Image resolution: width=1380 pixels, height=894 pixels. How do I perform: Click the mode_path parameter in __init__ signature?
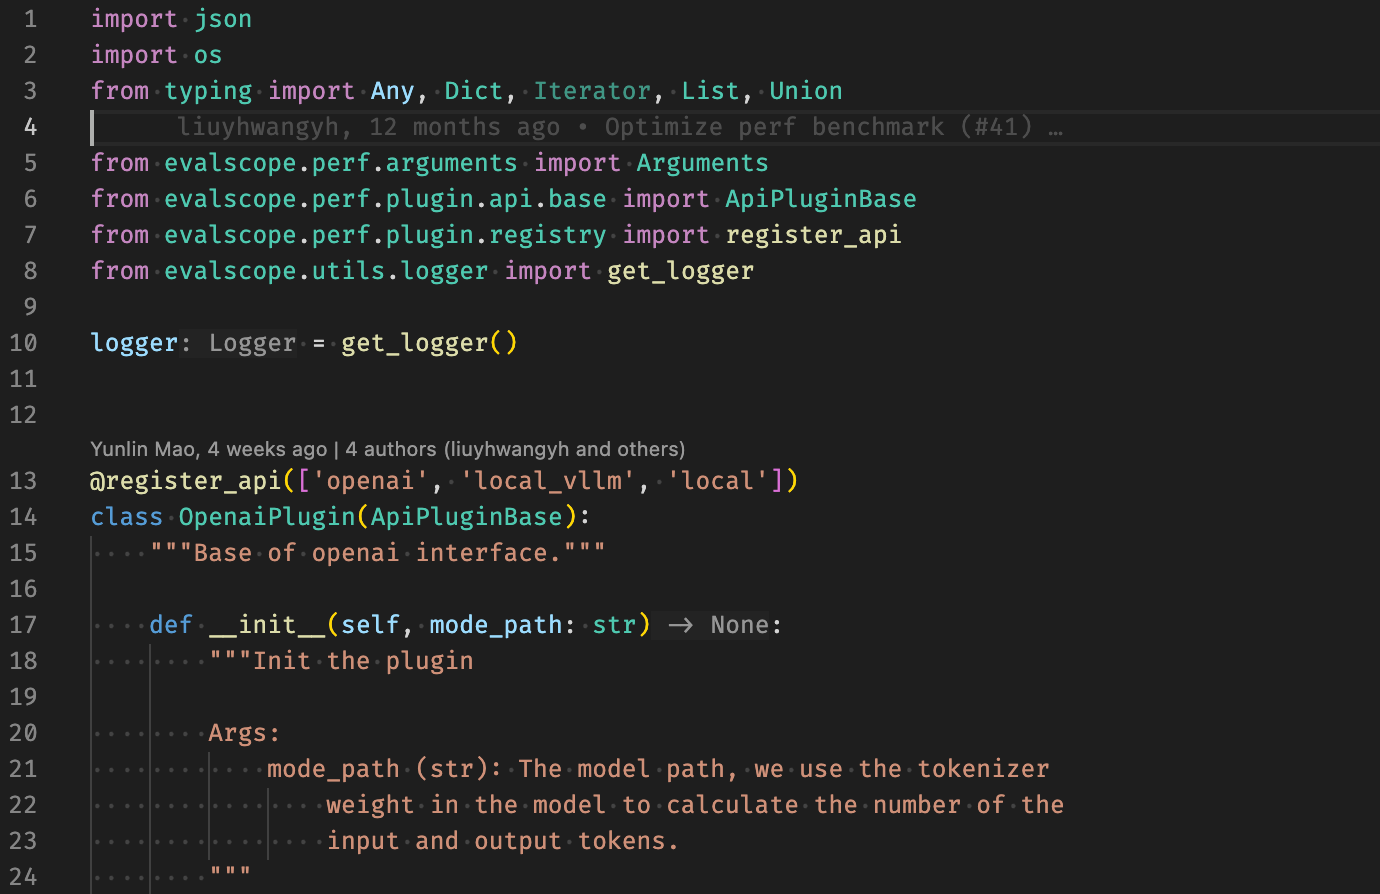(x=495, y=625)
